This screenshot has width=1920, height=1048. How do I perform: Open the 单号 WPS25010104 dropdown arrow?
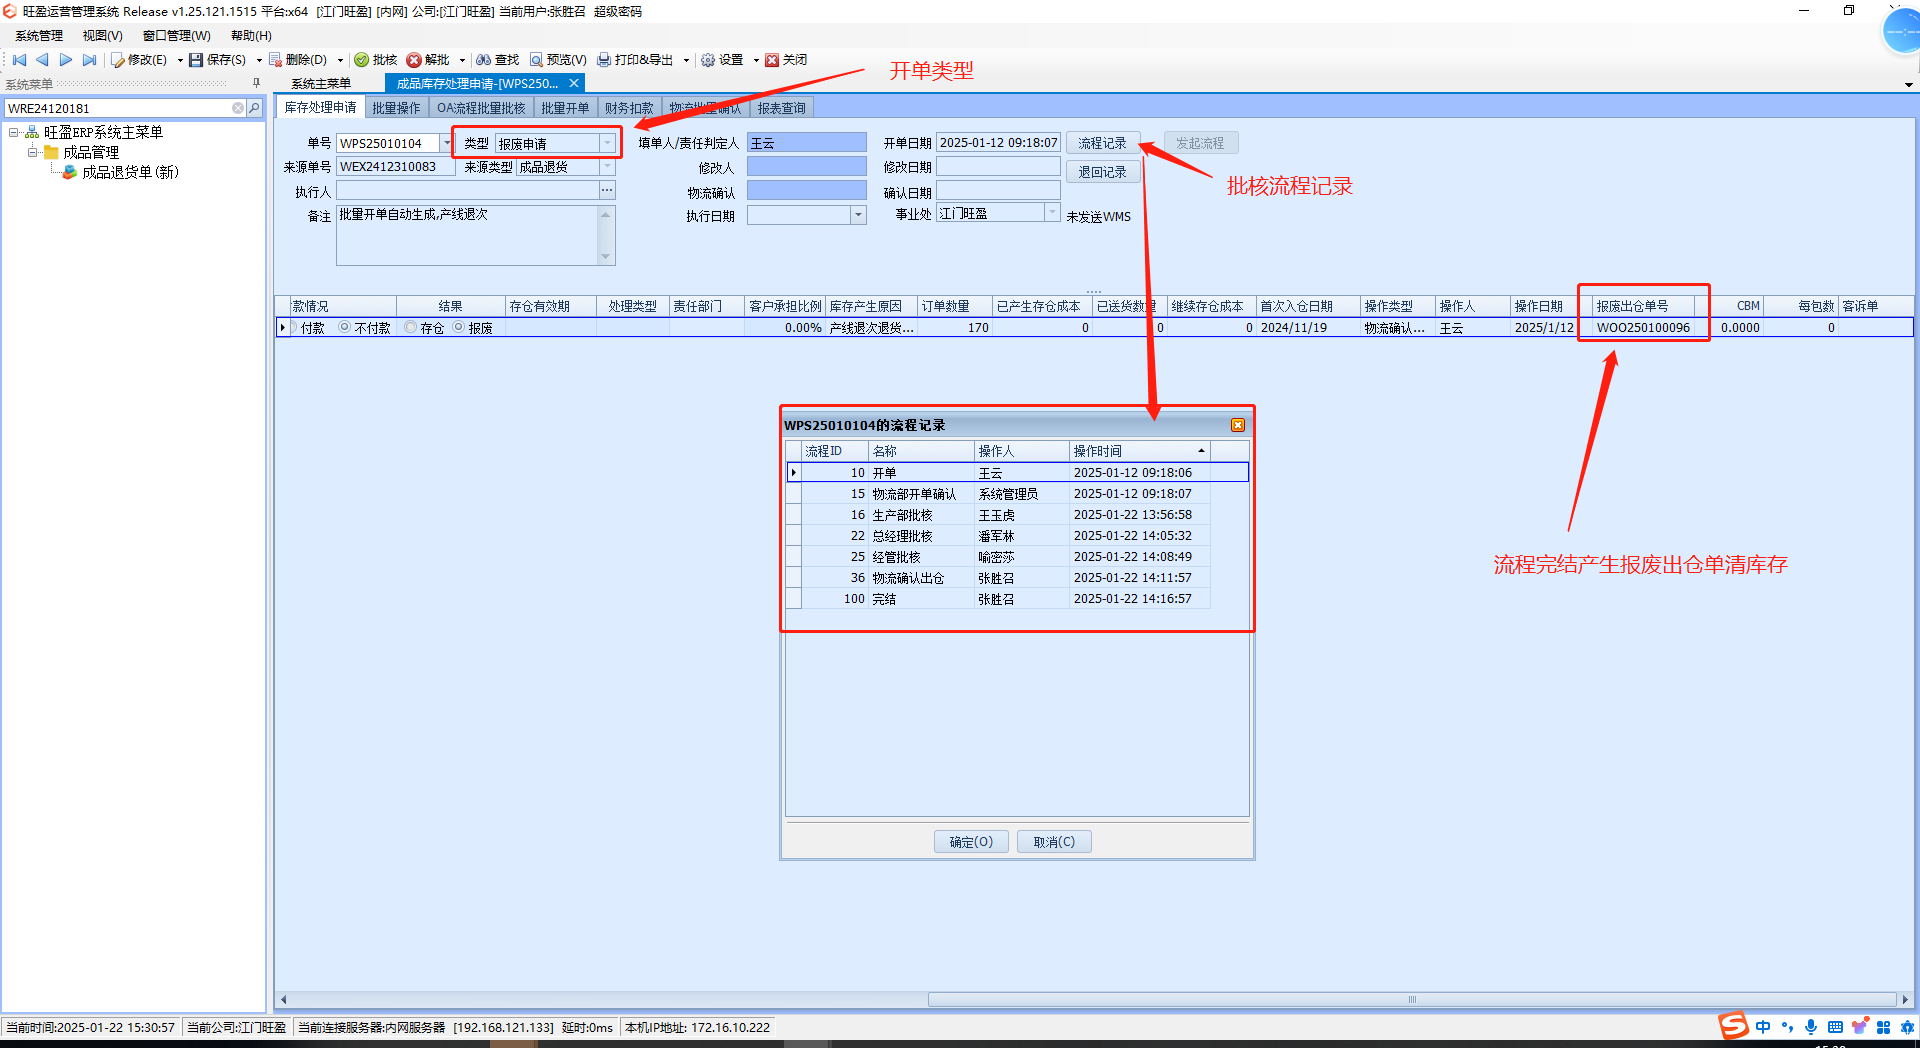446,143
